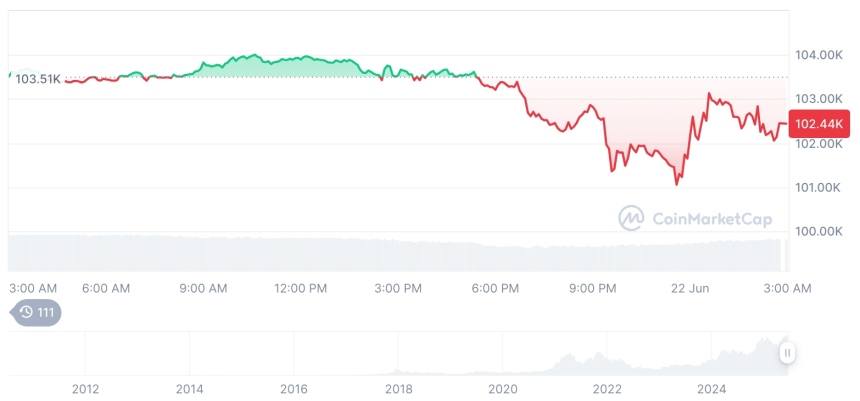Jump to 2018 on the overview timeline
The image size is (860, 401).
coord(398,388)
